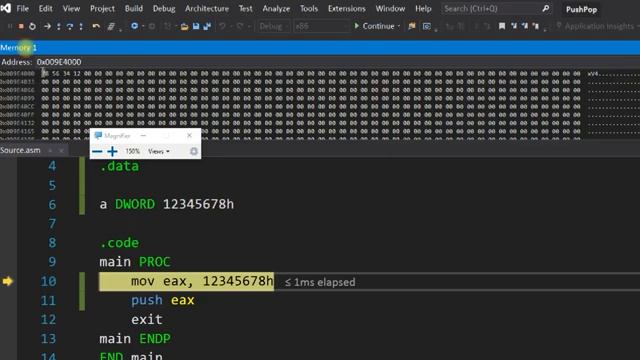Click the 150% zoom level in Magnifier
Viewport: 640px width, 360px height.
click(x=132, y=151)
